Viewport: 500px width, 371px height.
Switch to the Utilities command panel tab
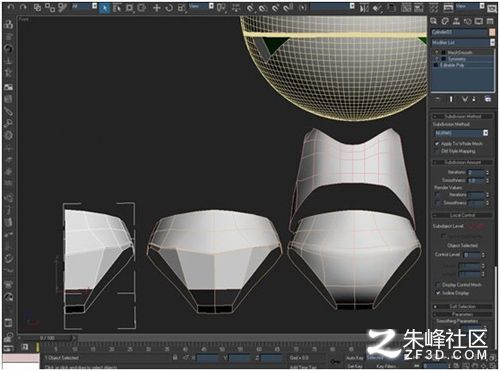click(x=490, y=21)
